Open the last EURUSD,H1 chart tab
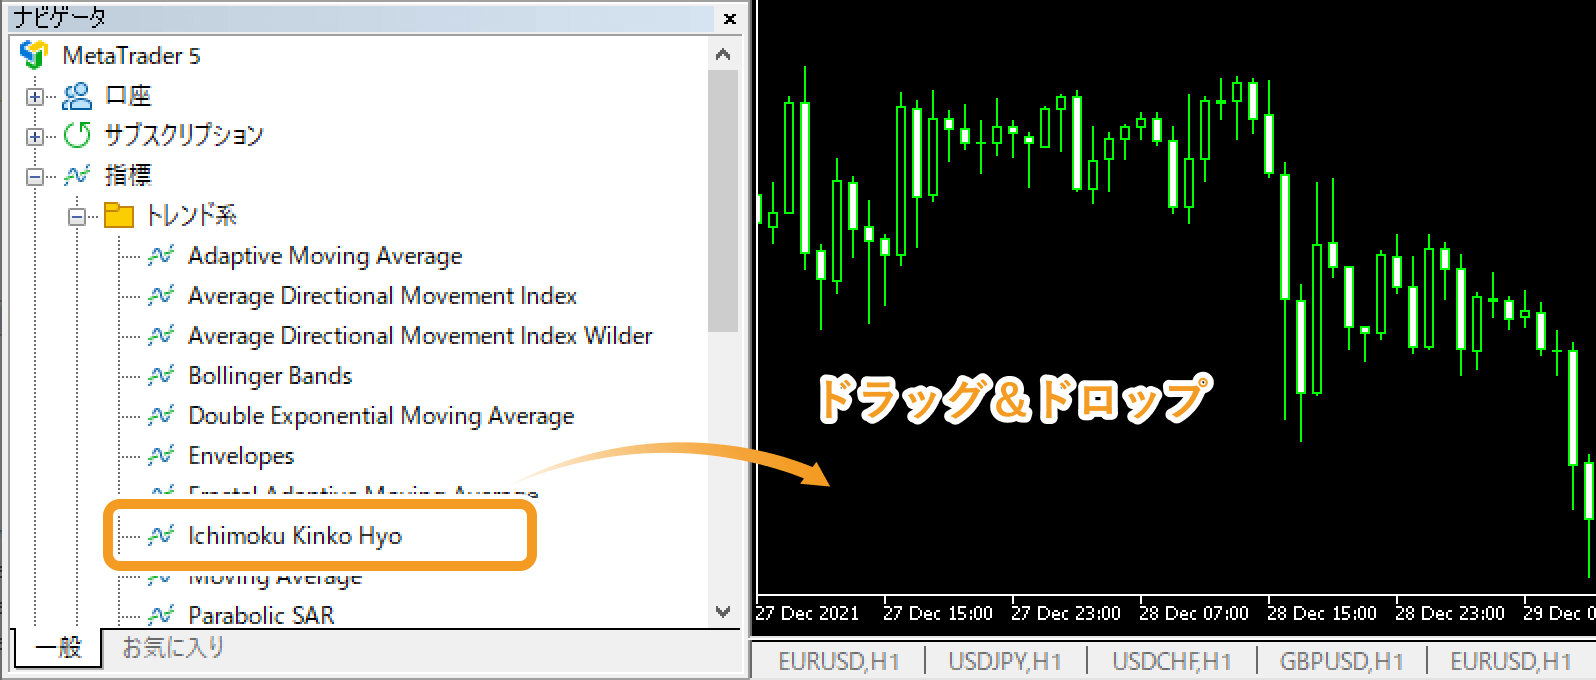Screen dimensions: 1596x680 [1510, 662]
